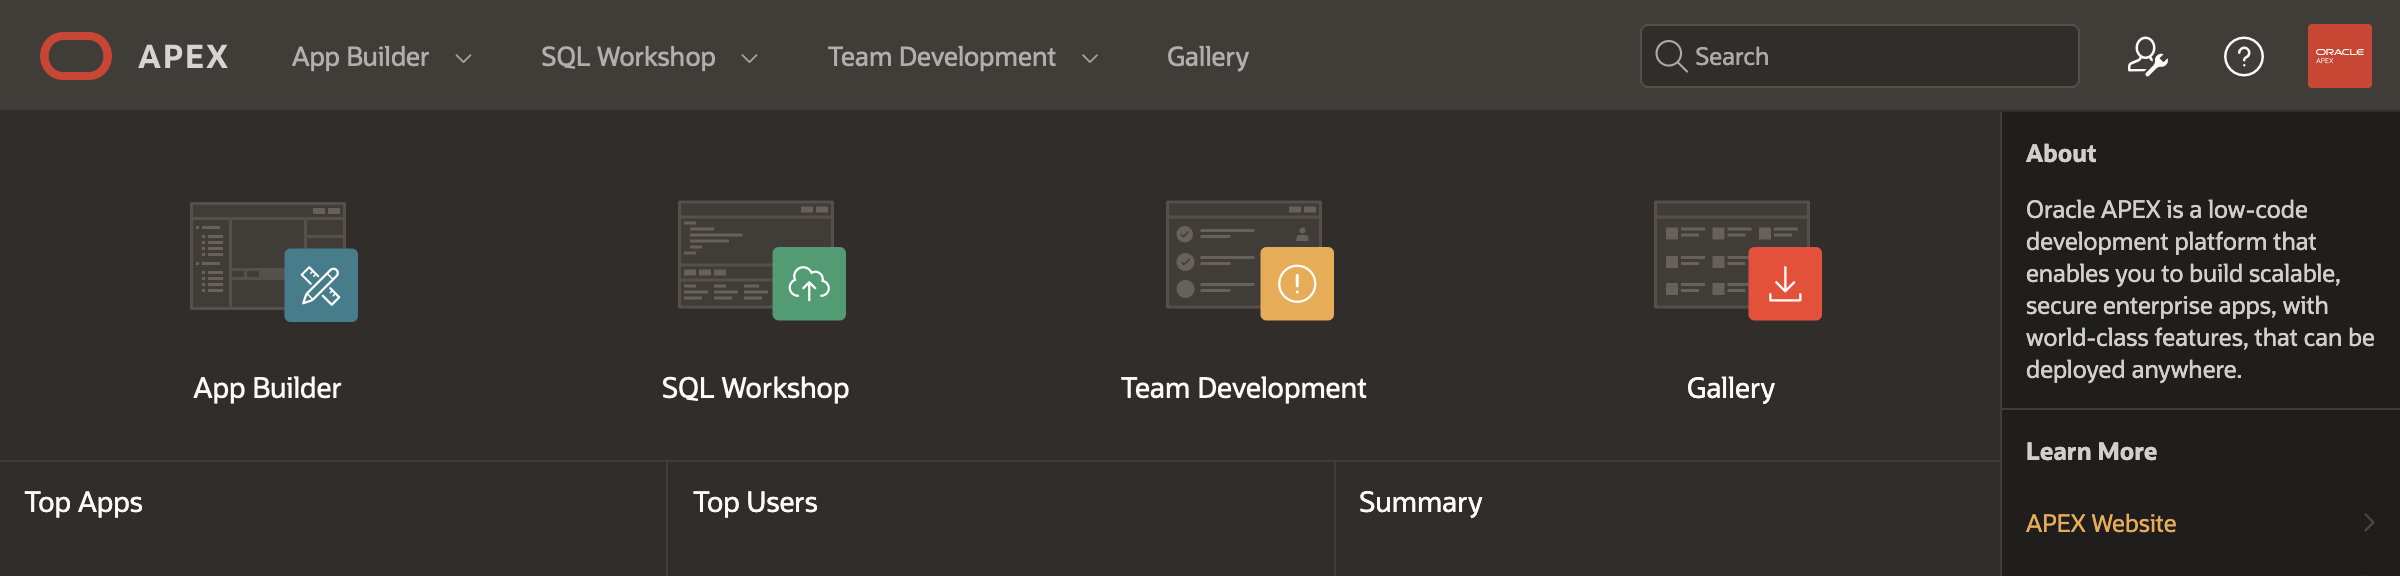
Task: Open the Oracle APEX account avatar
Action: tap(2339, 56)
